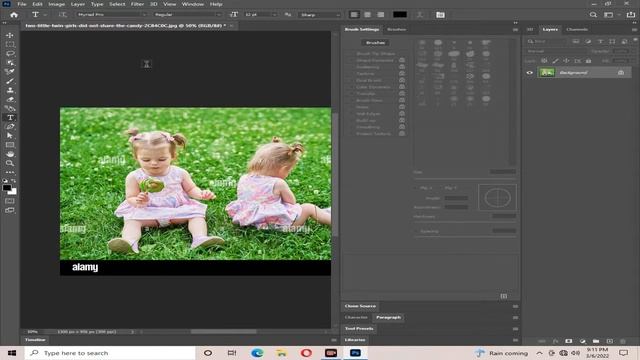Click the Search magnifier in options bar
The height and width of the screenshot is (360, 640).
tap(593, 15)
